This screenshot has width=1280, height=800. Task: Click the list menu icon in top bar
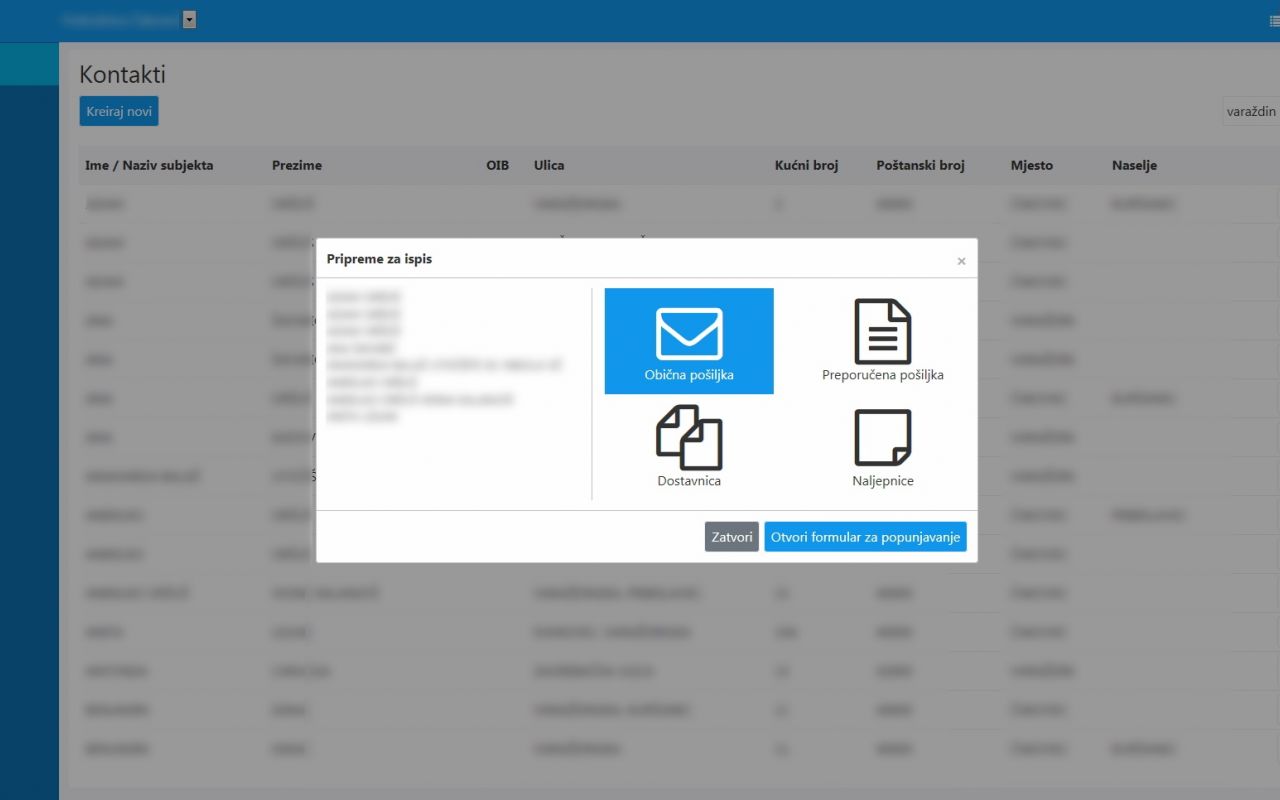1273,20
